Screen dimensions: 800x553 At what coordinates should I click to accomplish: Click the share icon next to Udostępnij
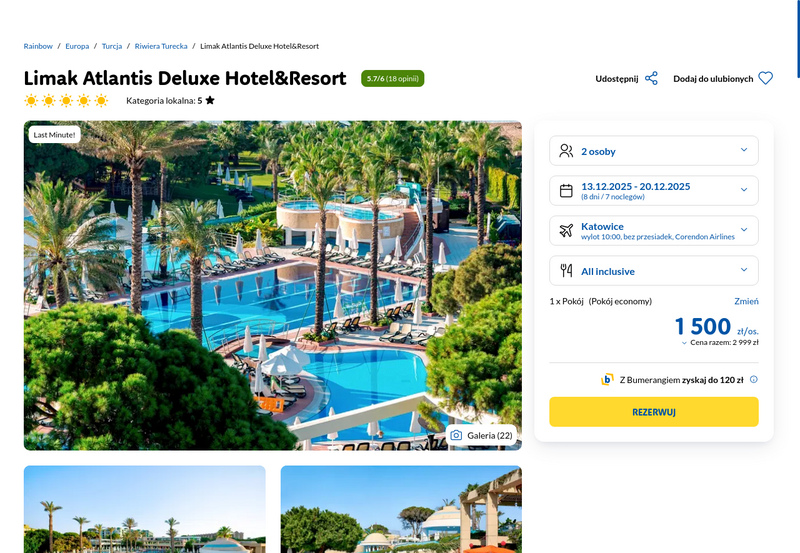click(651, 79)
